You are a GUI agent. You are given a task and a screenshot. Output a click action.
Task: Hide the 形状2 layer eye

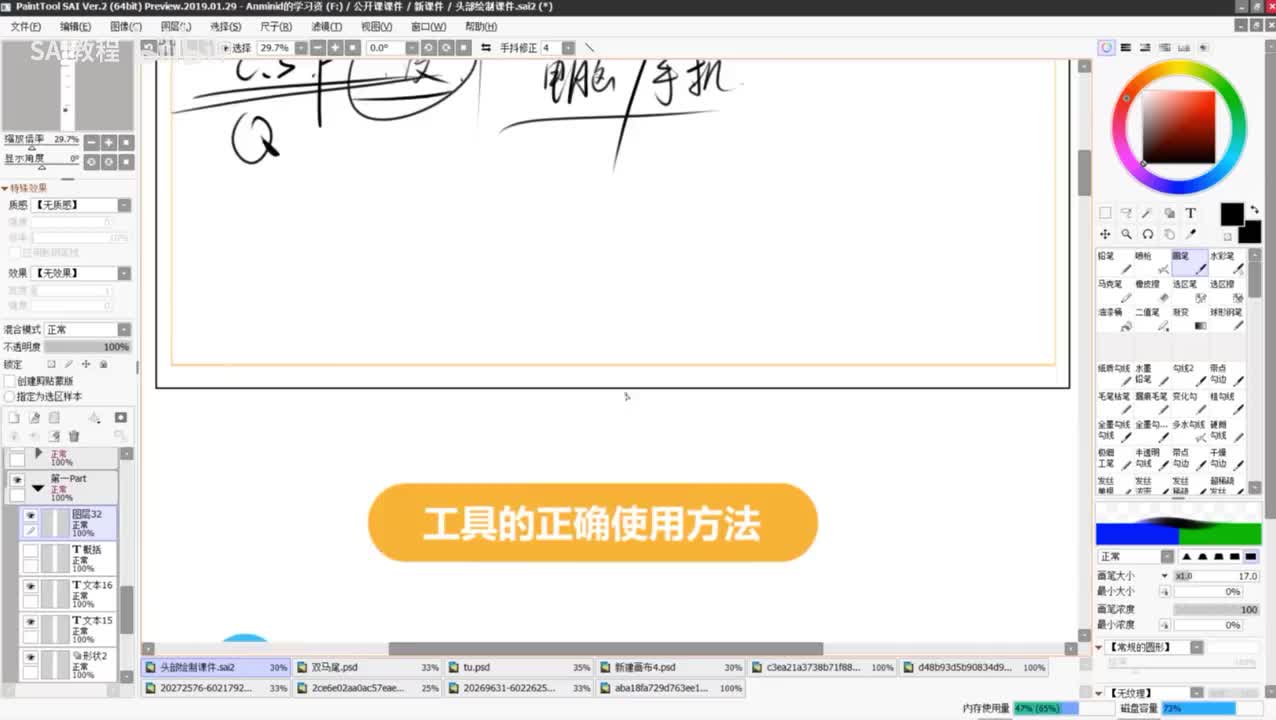pos(30,657)
